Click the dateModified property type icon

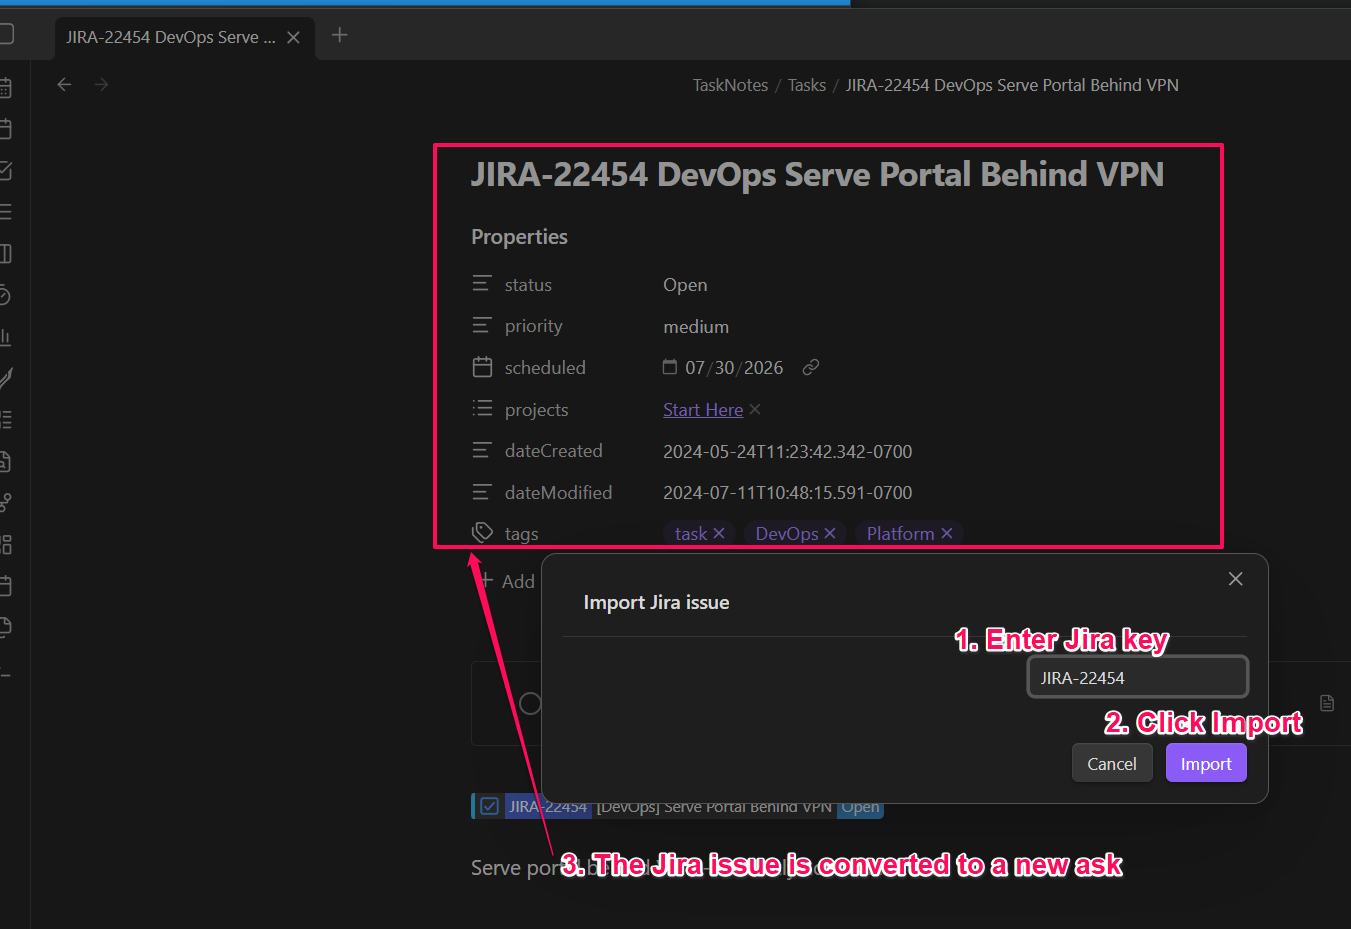click(482, 492)
